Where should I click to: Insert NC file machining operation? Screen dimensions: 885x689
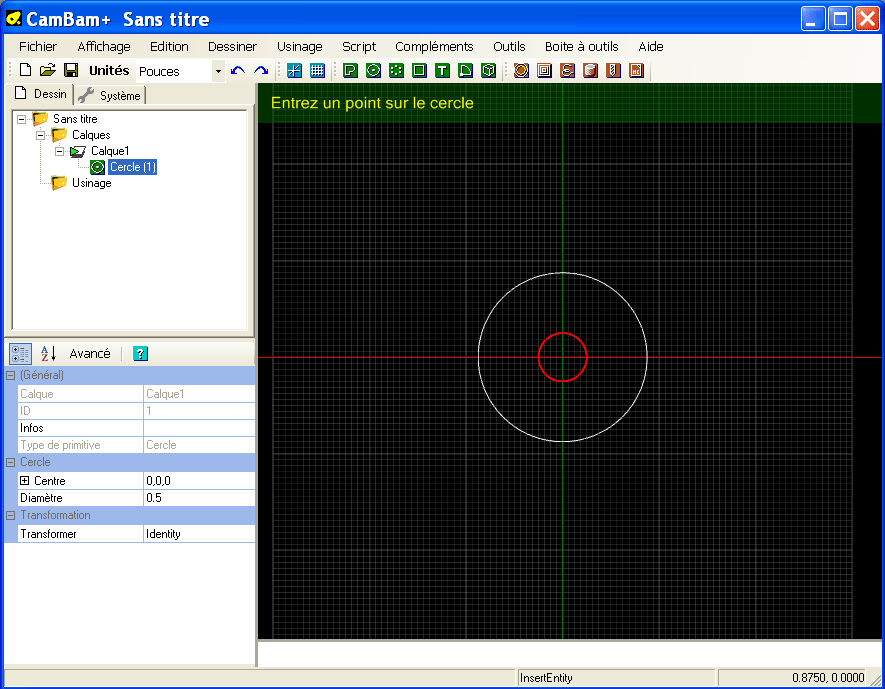click(x=637, y=71)
